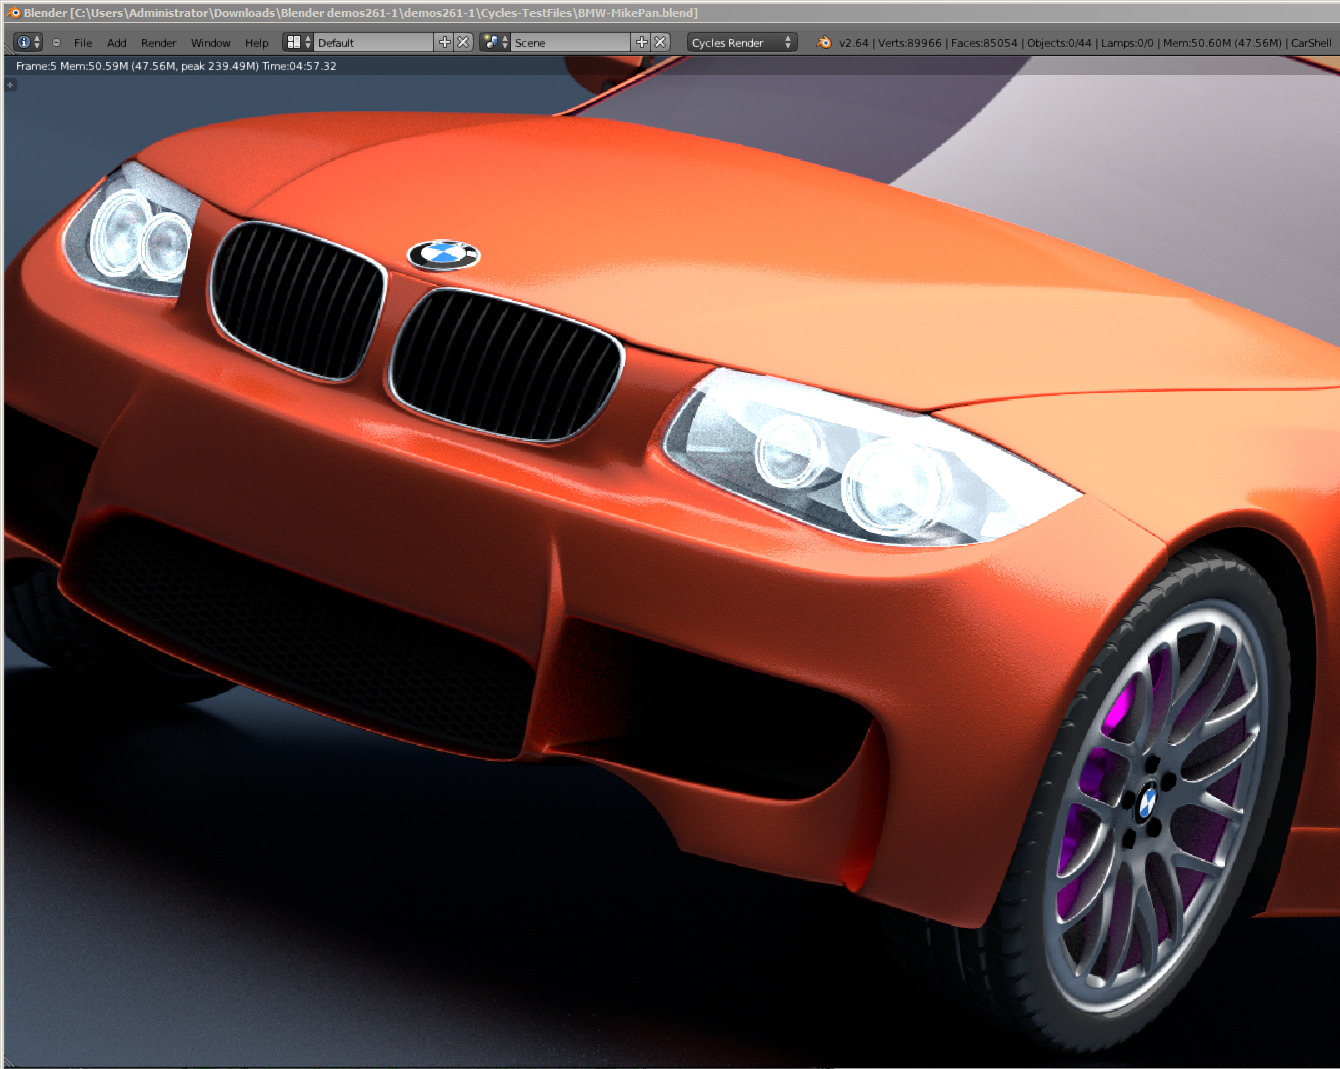Add a new screen layout with the plus icon
Viewport: 1340px width, 1069px height.
click(445, 42)
